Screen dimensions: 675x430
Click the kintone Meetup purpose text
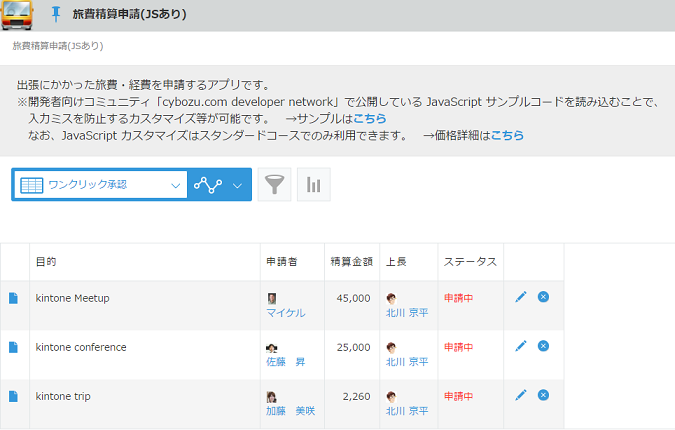pyautogui.click(x=72, y=298)
